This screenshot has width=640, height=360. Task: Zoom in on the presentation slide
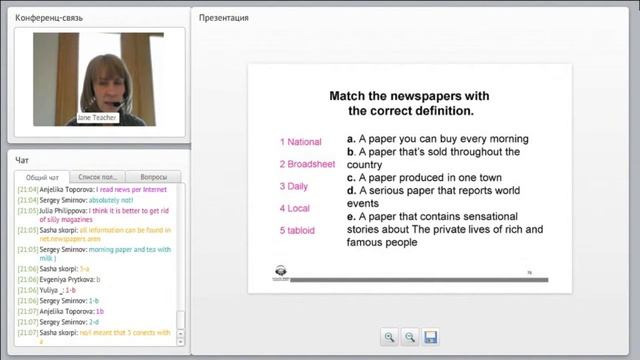click(389, 337)
